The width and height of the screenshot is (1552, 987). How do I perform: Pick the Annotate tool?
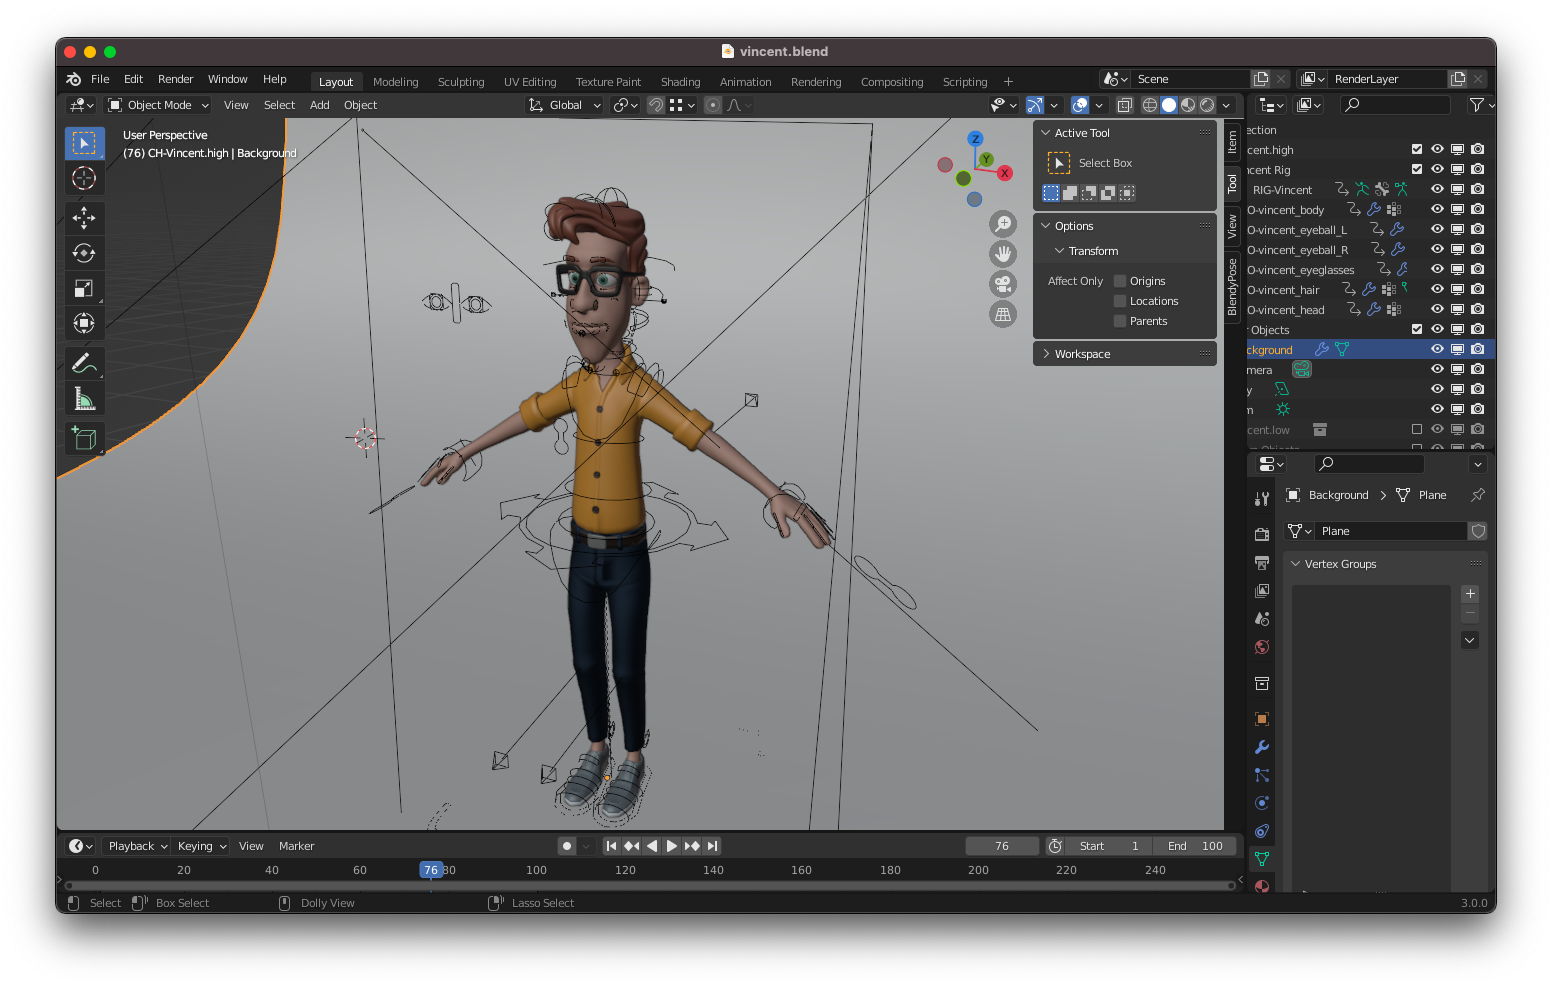click(x=85, y=362)
